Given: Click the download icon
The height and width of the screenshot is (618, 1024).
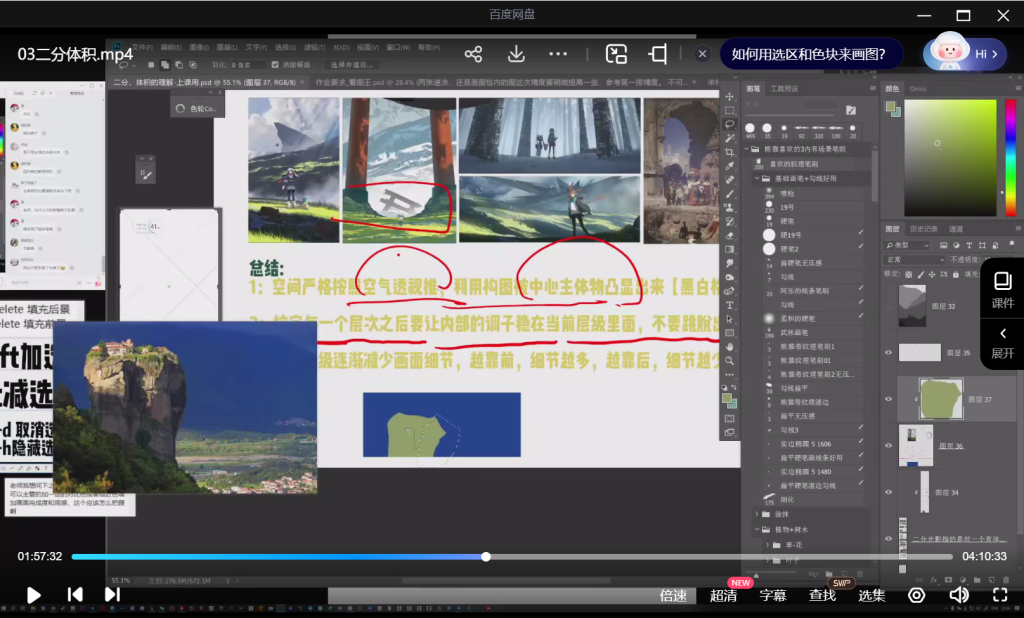Looking at the screenshot, I should click(516, 54).
